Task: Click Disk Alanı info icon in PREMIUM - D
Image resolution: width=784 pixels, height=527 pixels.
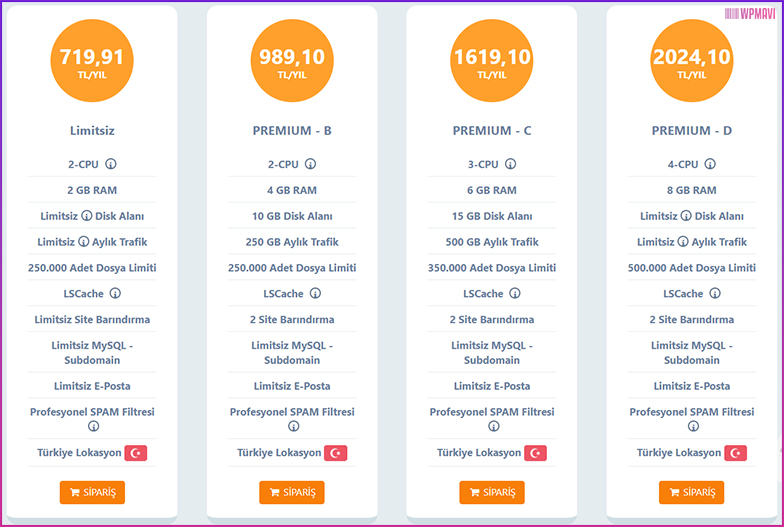Action: point(686,216)
